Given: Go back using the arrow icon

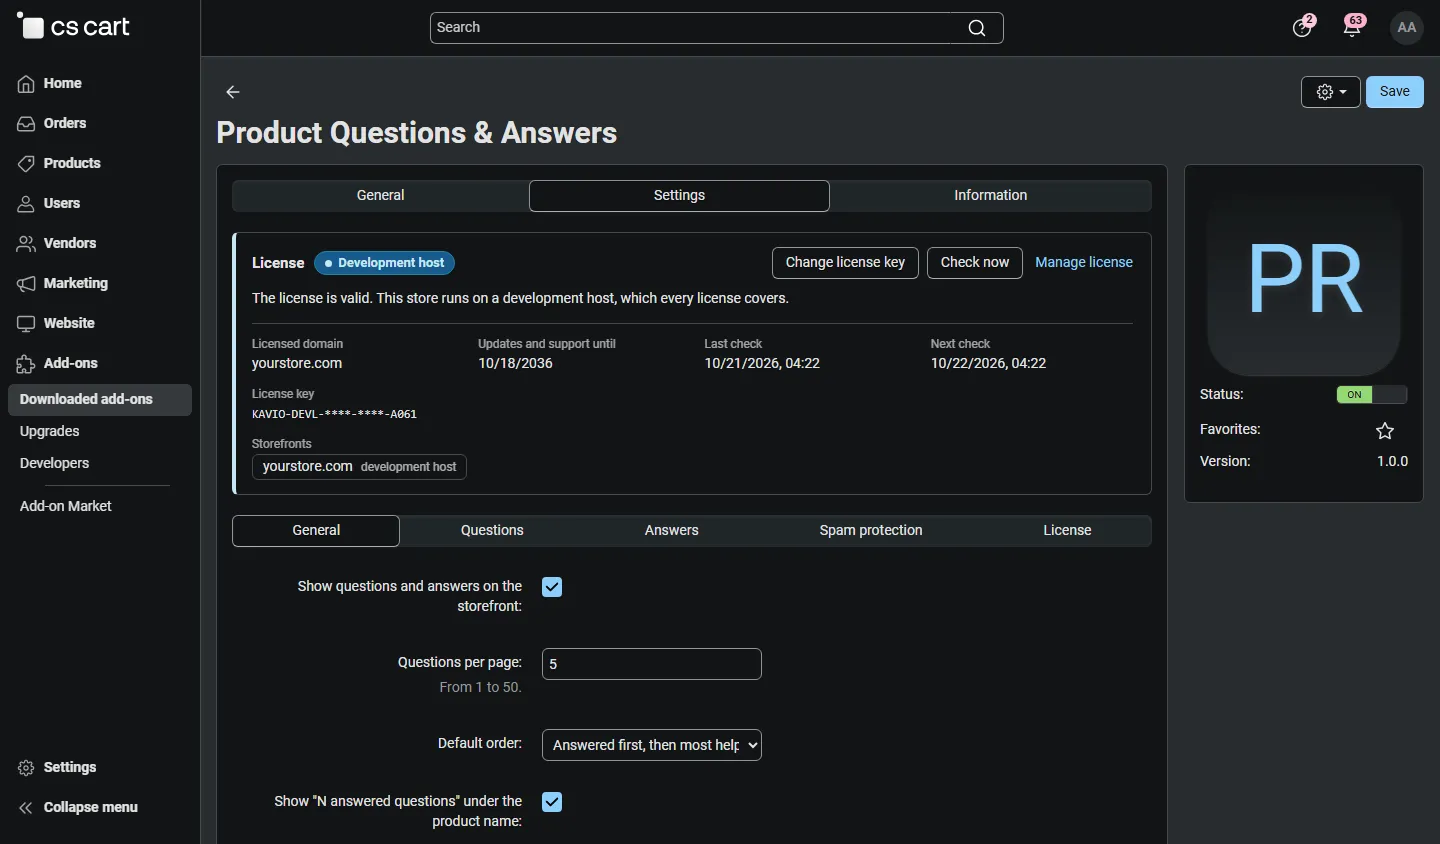Looking at the screenshot, I should pyautogui.click(x=233, y=92).
